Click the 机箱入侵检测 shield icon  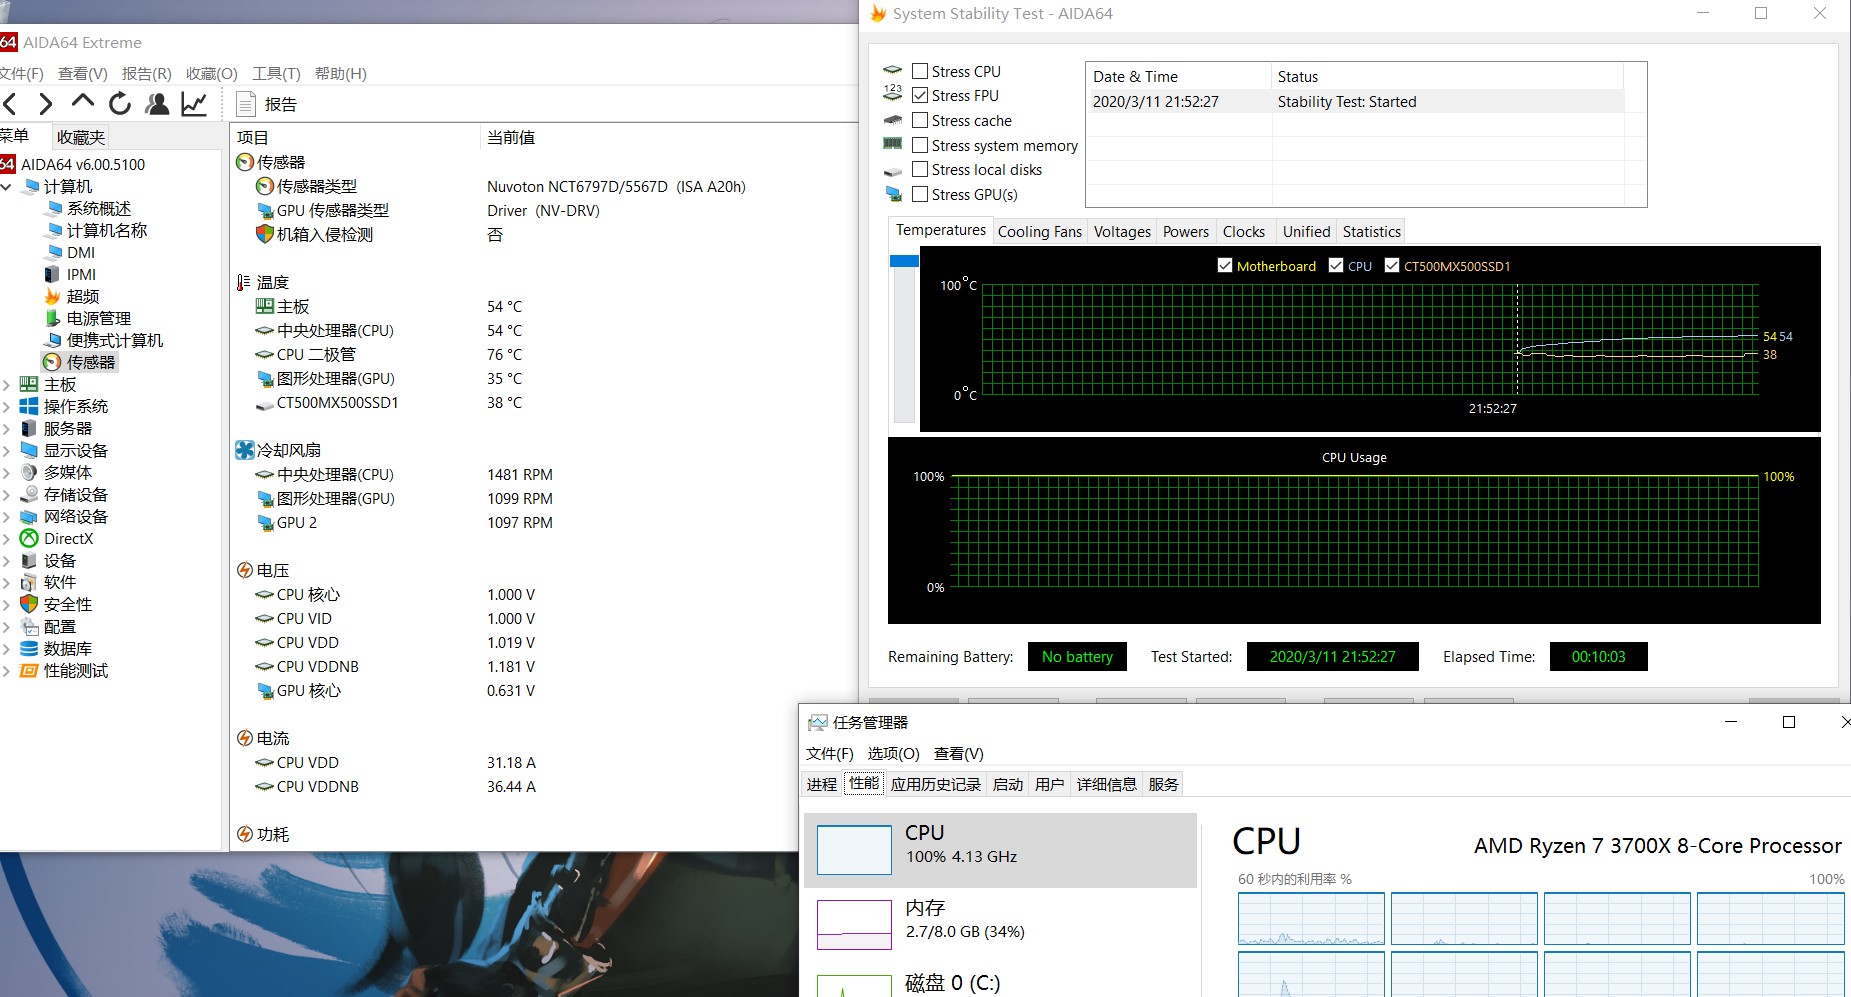coord(265,234)
